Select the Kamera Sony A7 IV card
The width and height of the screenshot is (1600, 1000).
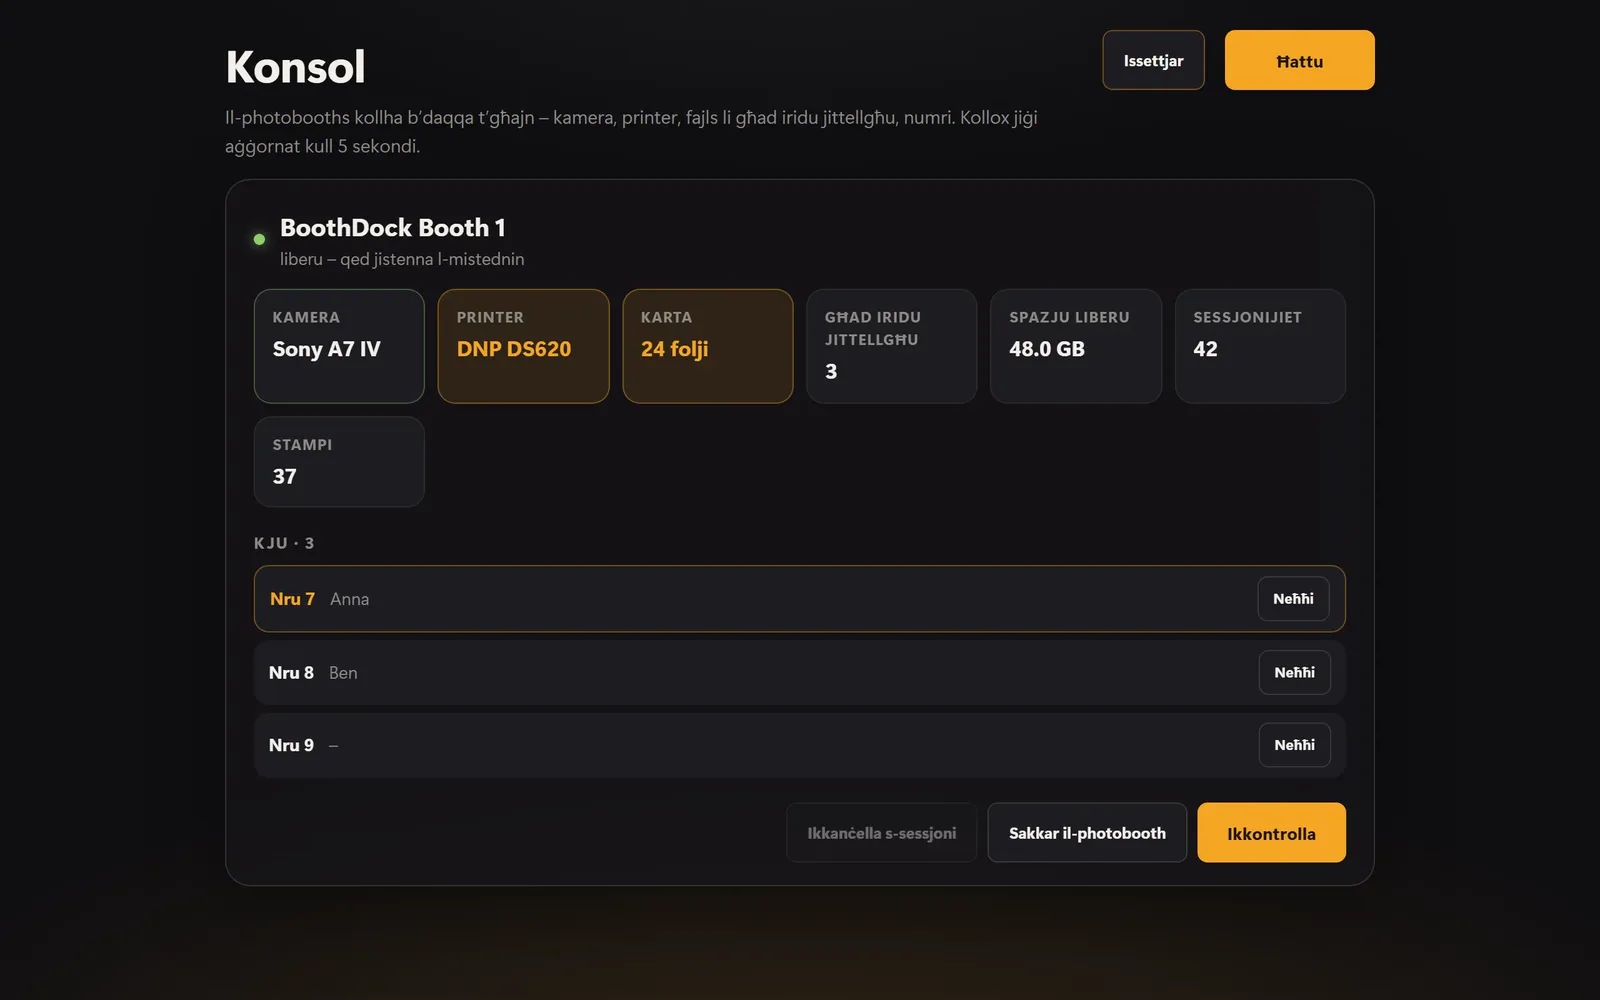coord(339,346)
